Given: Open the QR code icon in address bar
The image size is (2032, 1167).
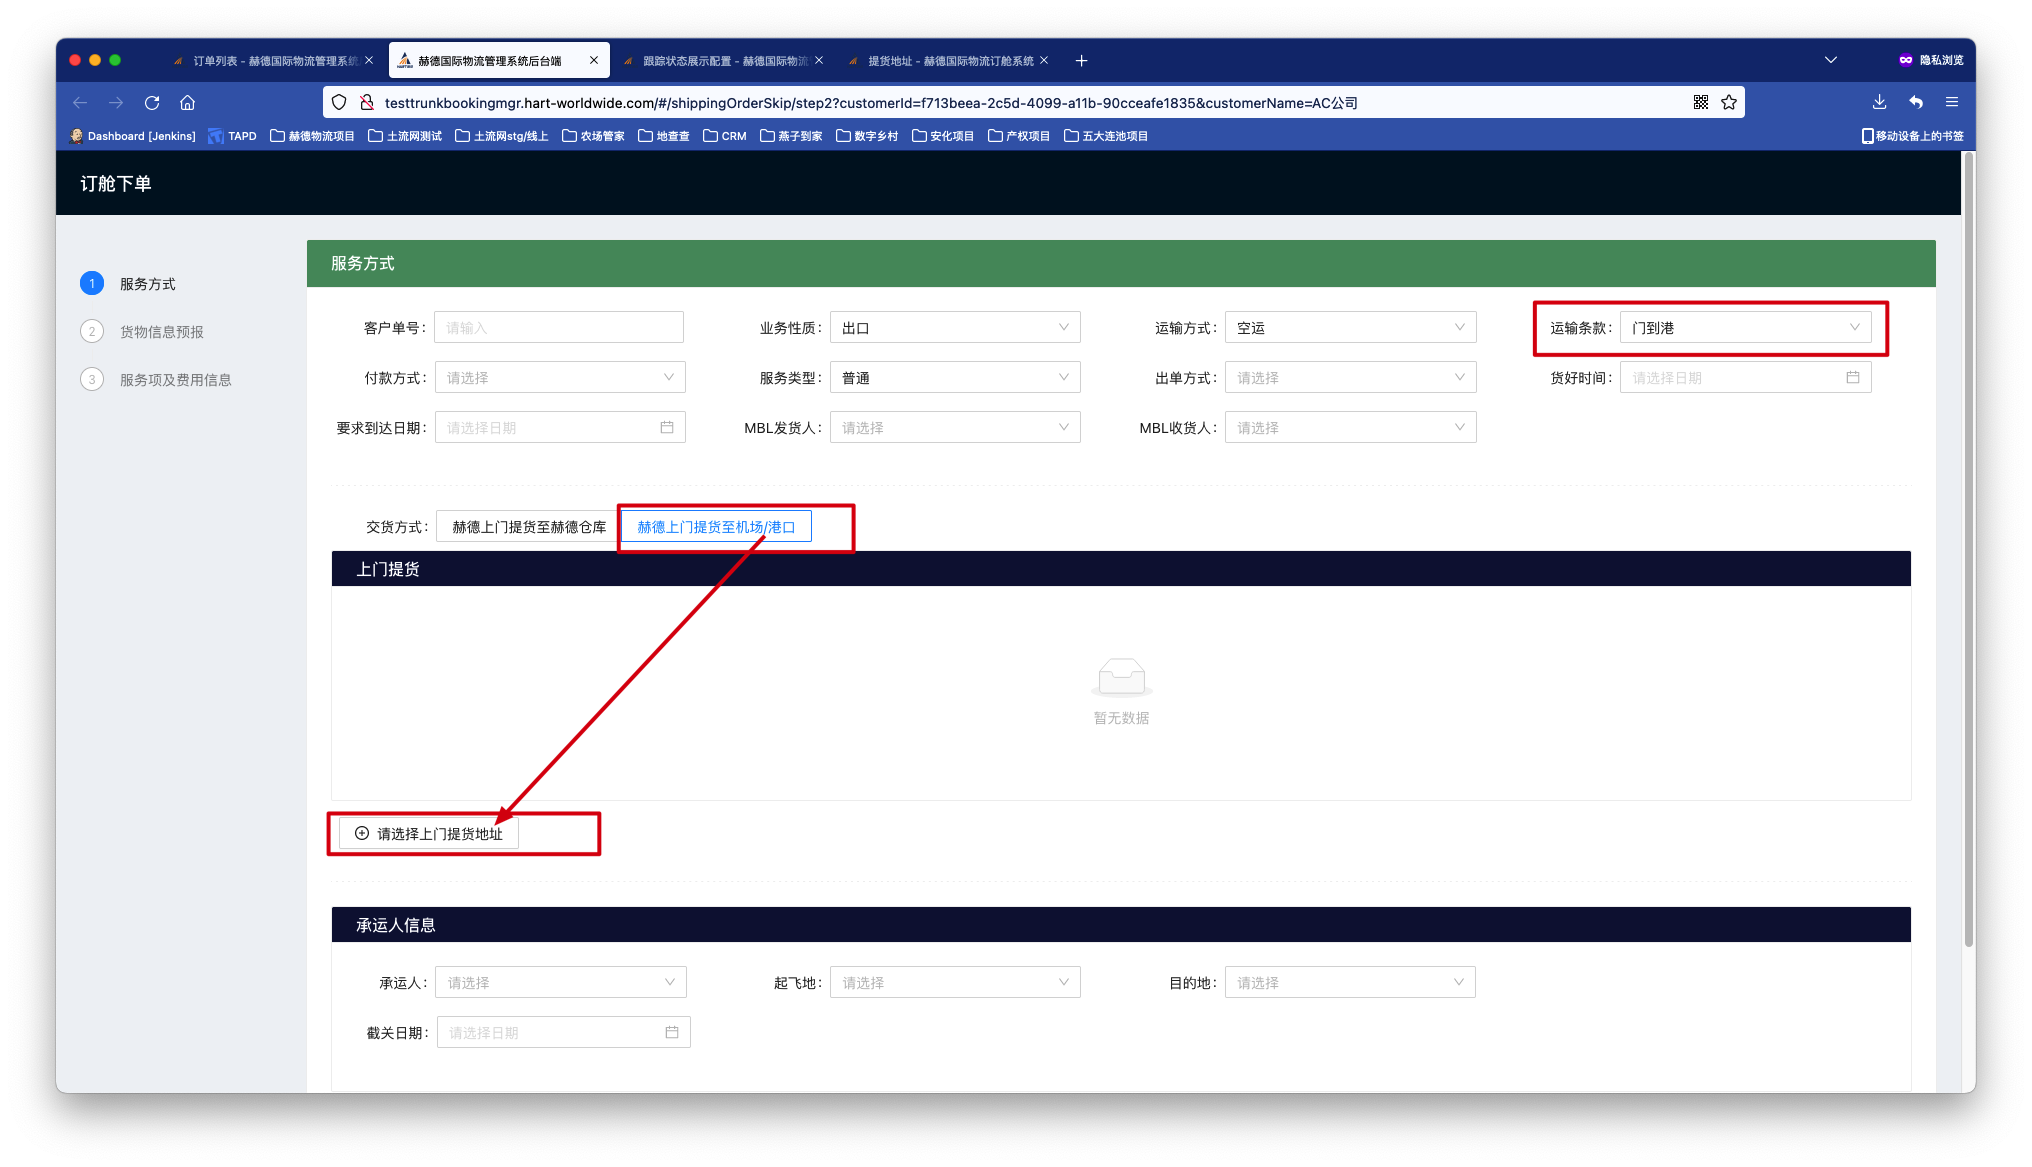Looking at the screenshot, I should [1701, 102].
